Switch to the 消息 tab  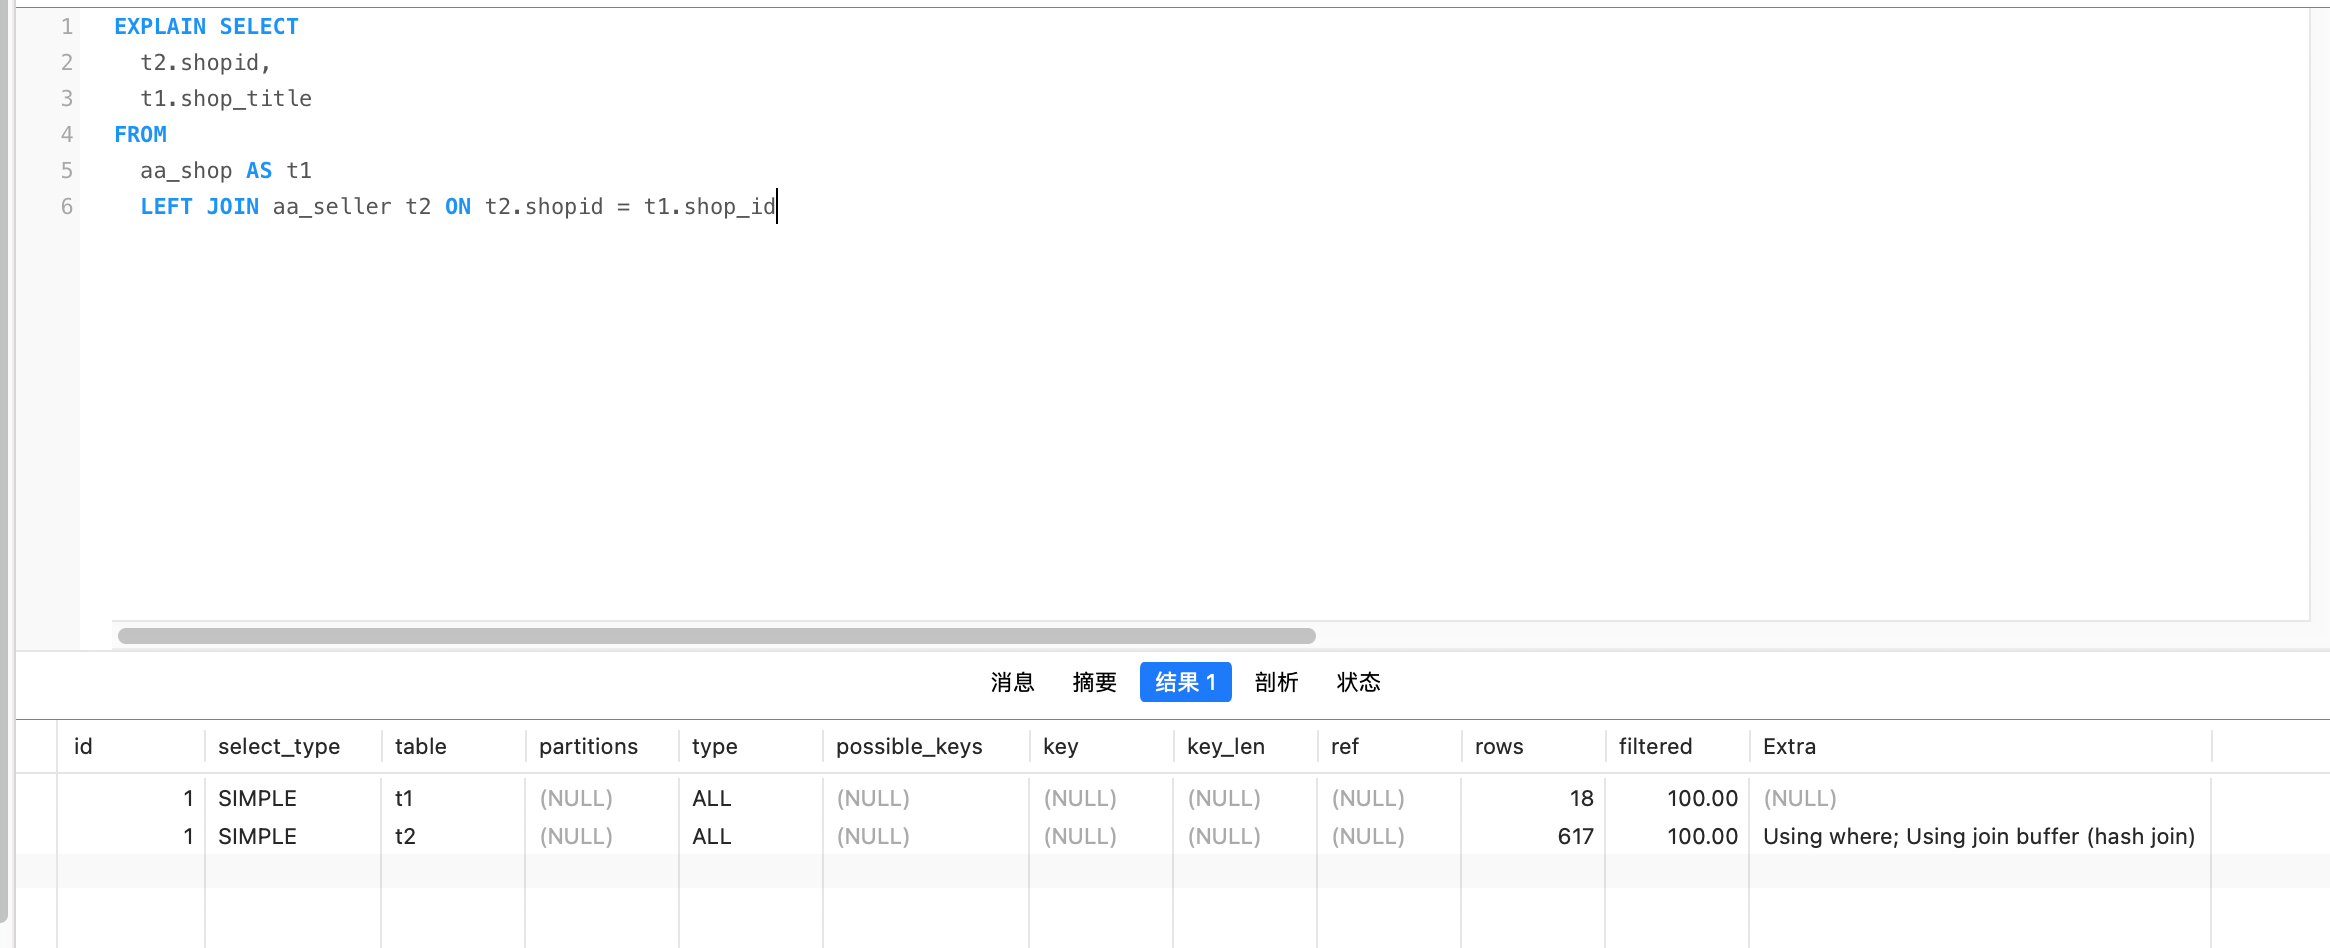[1012, 682]
